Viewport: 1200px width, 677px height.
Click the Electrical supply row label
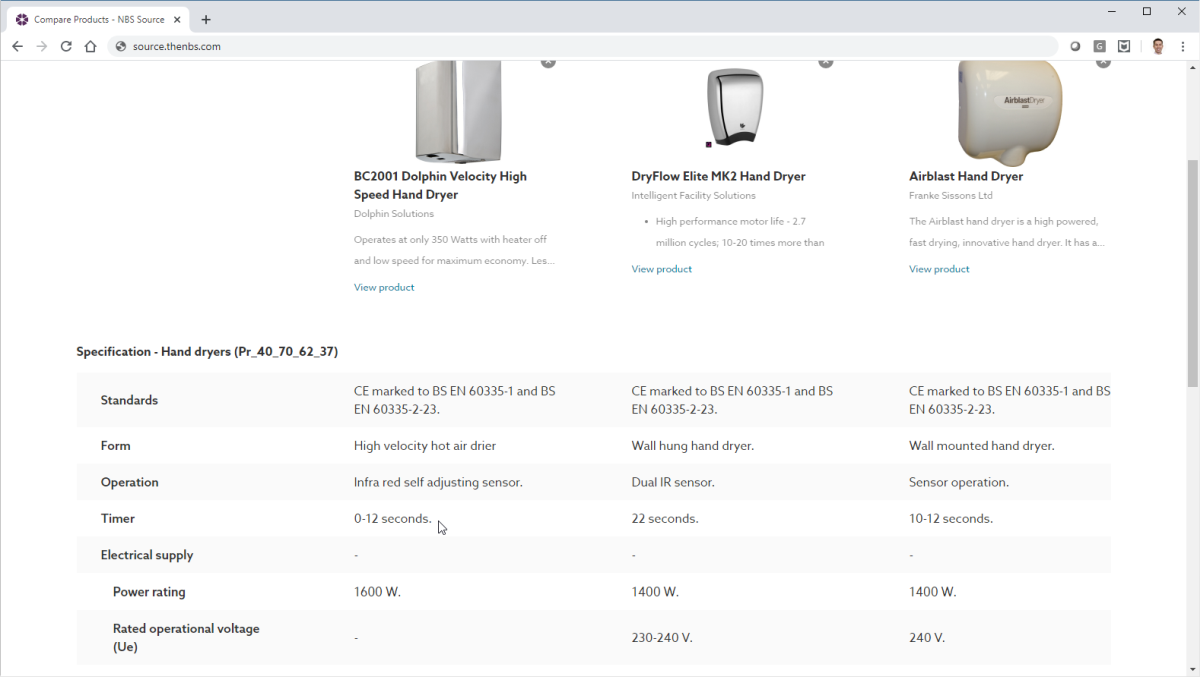coord(147,555)
